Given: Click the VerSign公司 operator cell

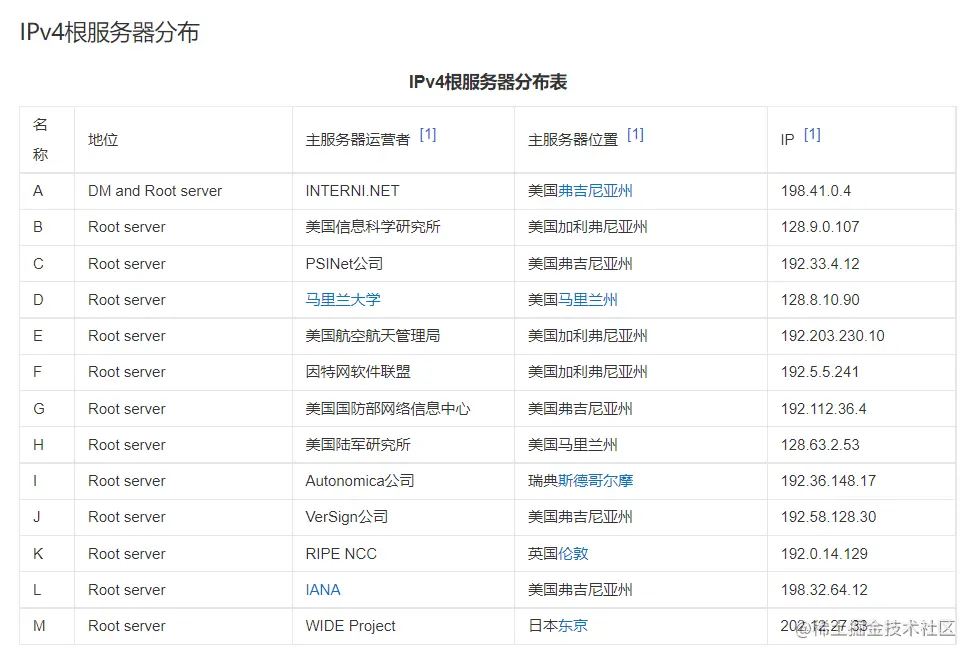Looking at the screenshot, I should (404, 517).
